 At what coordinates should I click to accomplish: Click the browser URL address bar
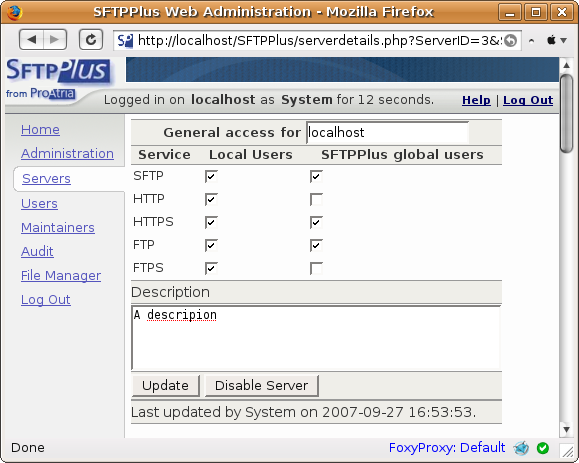coord(318,40)
